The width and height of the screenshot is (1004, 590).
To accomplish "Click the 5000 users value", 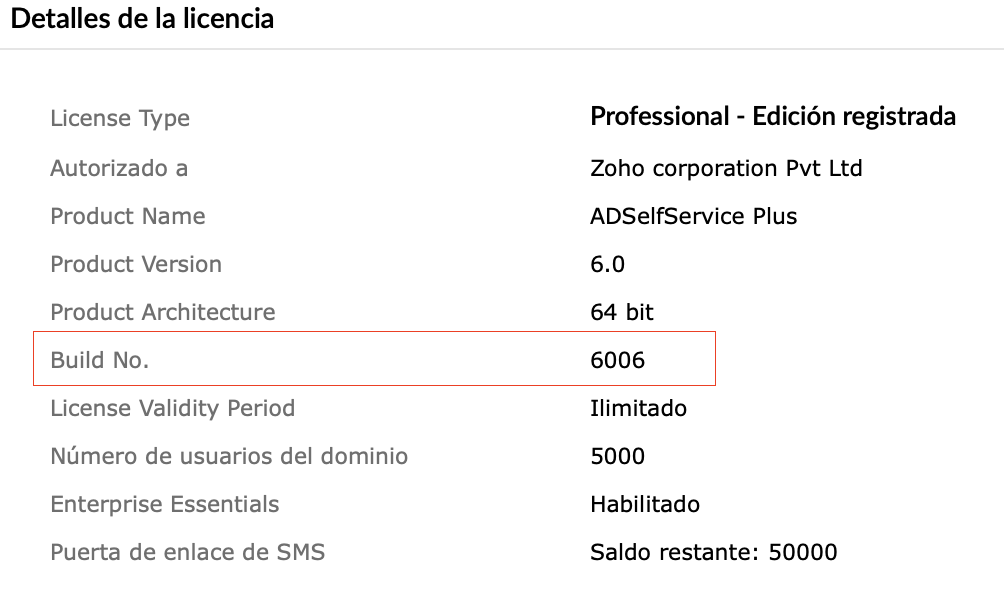I will click(x=617, y=456).
